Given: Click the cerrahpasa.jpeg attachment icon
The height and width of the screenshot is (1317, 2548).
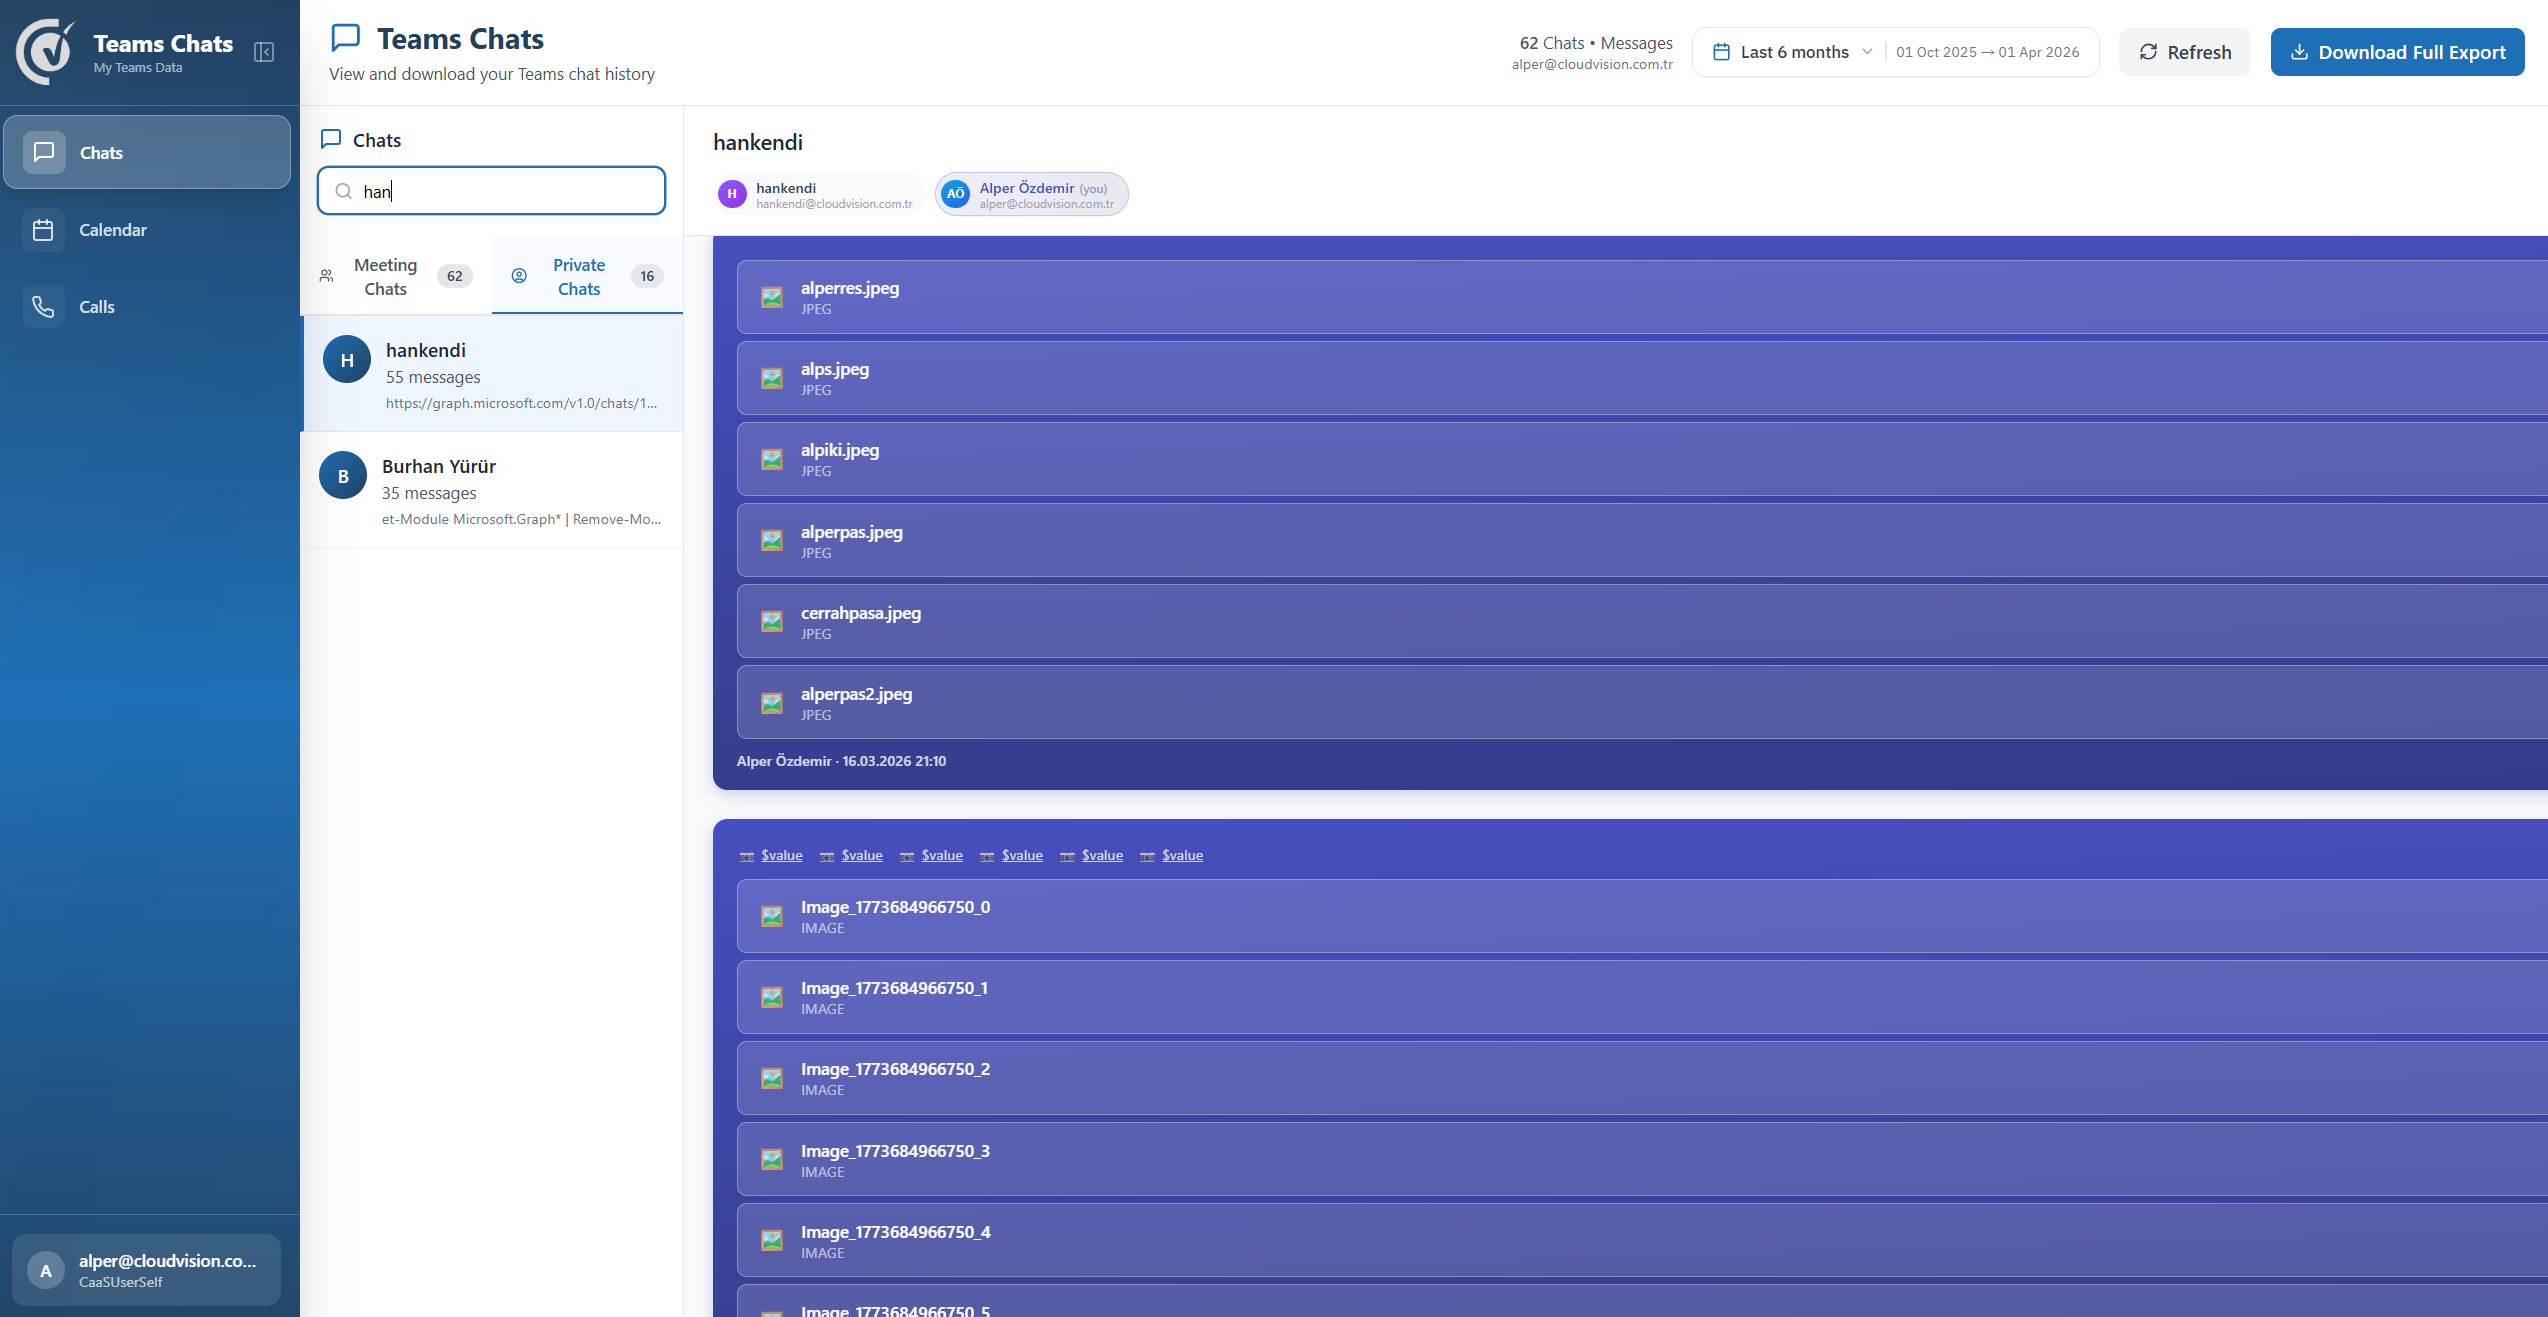Looking at the screenshot, I should point(772,622).
